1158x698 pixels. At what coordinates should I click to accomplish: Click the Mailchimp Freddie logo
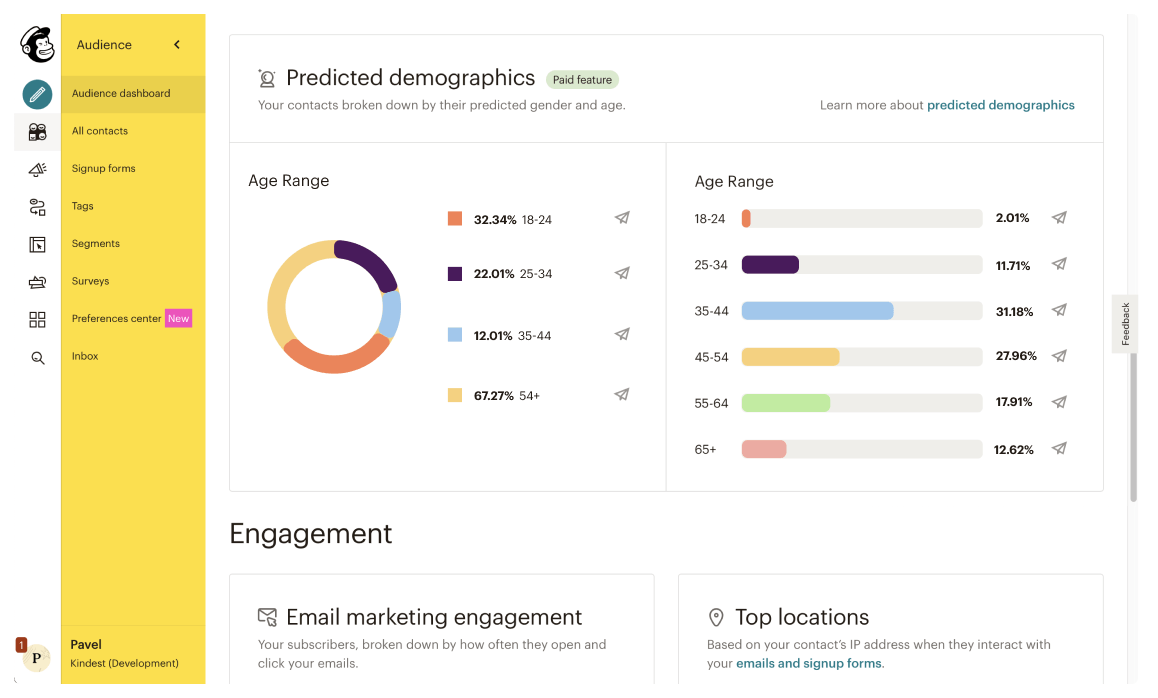click(x=36, y=43)
